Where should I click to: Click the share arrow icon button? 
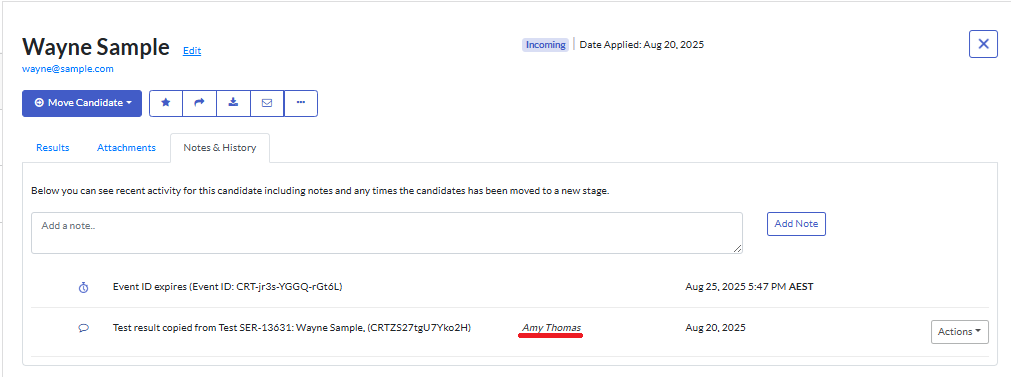click(x=200, y=103)
